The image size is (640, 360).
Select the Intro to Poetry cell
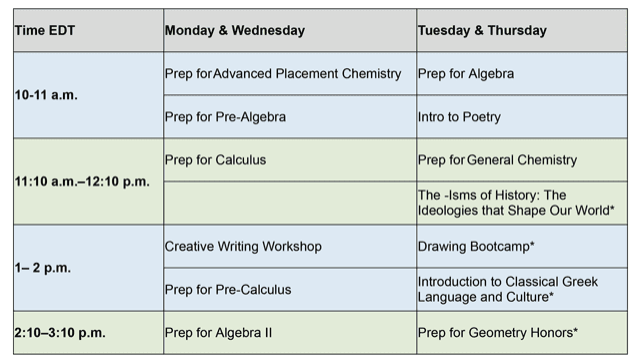pyautogui.click(x=522, y=117)
